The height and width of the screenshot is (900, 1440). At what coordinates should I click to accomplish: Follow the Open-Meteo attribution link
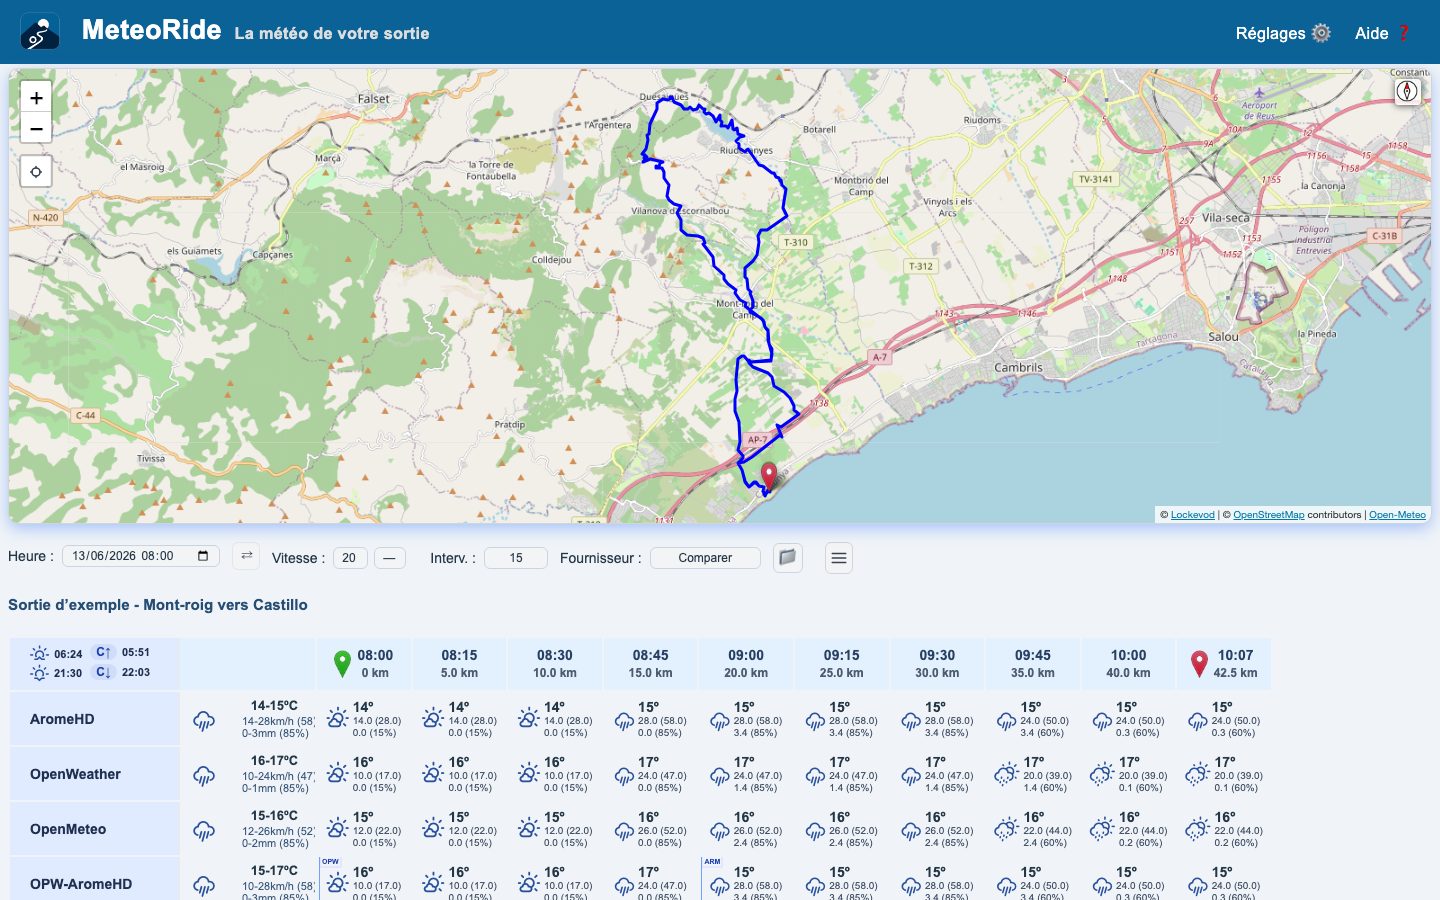pos(1397,515)
